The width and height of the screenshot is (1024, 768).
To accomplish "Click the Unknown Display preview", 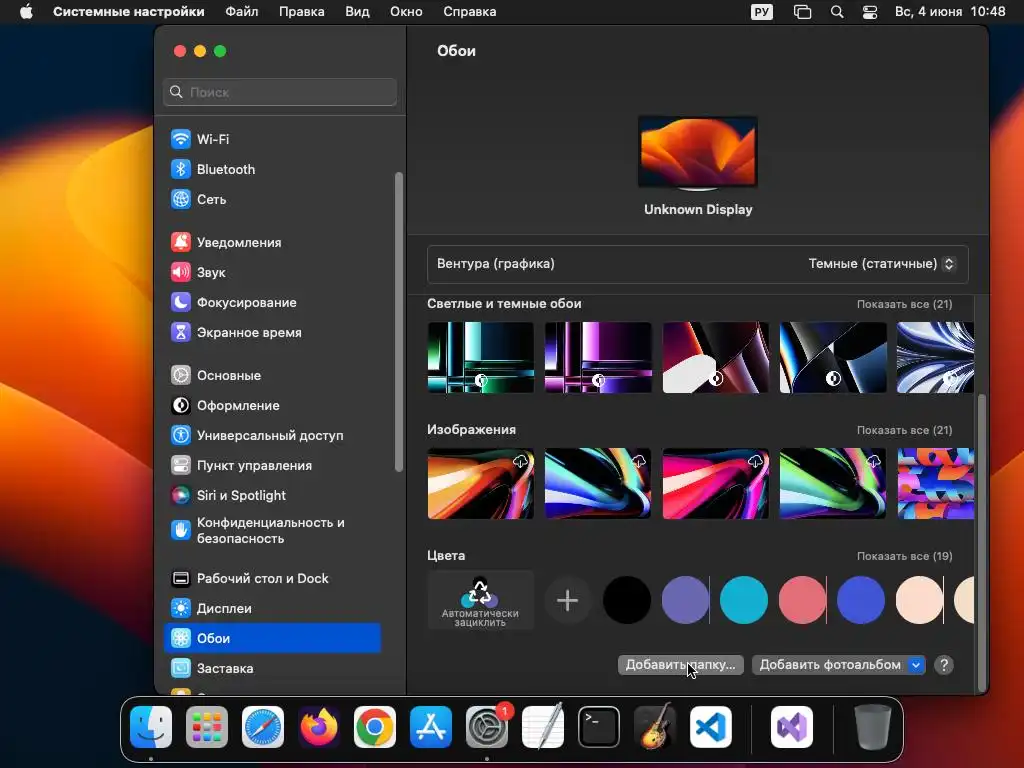I will 698,153.
